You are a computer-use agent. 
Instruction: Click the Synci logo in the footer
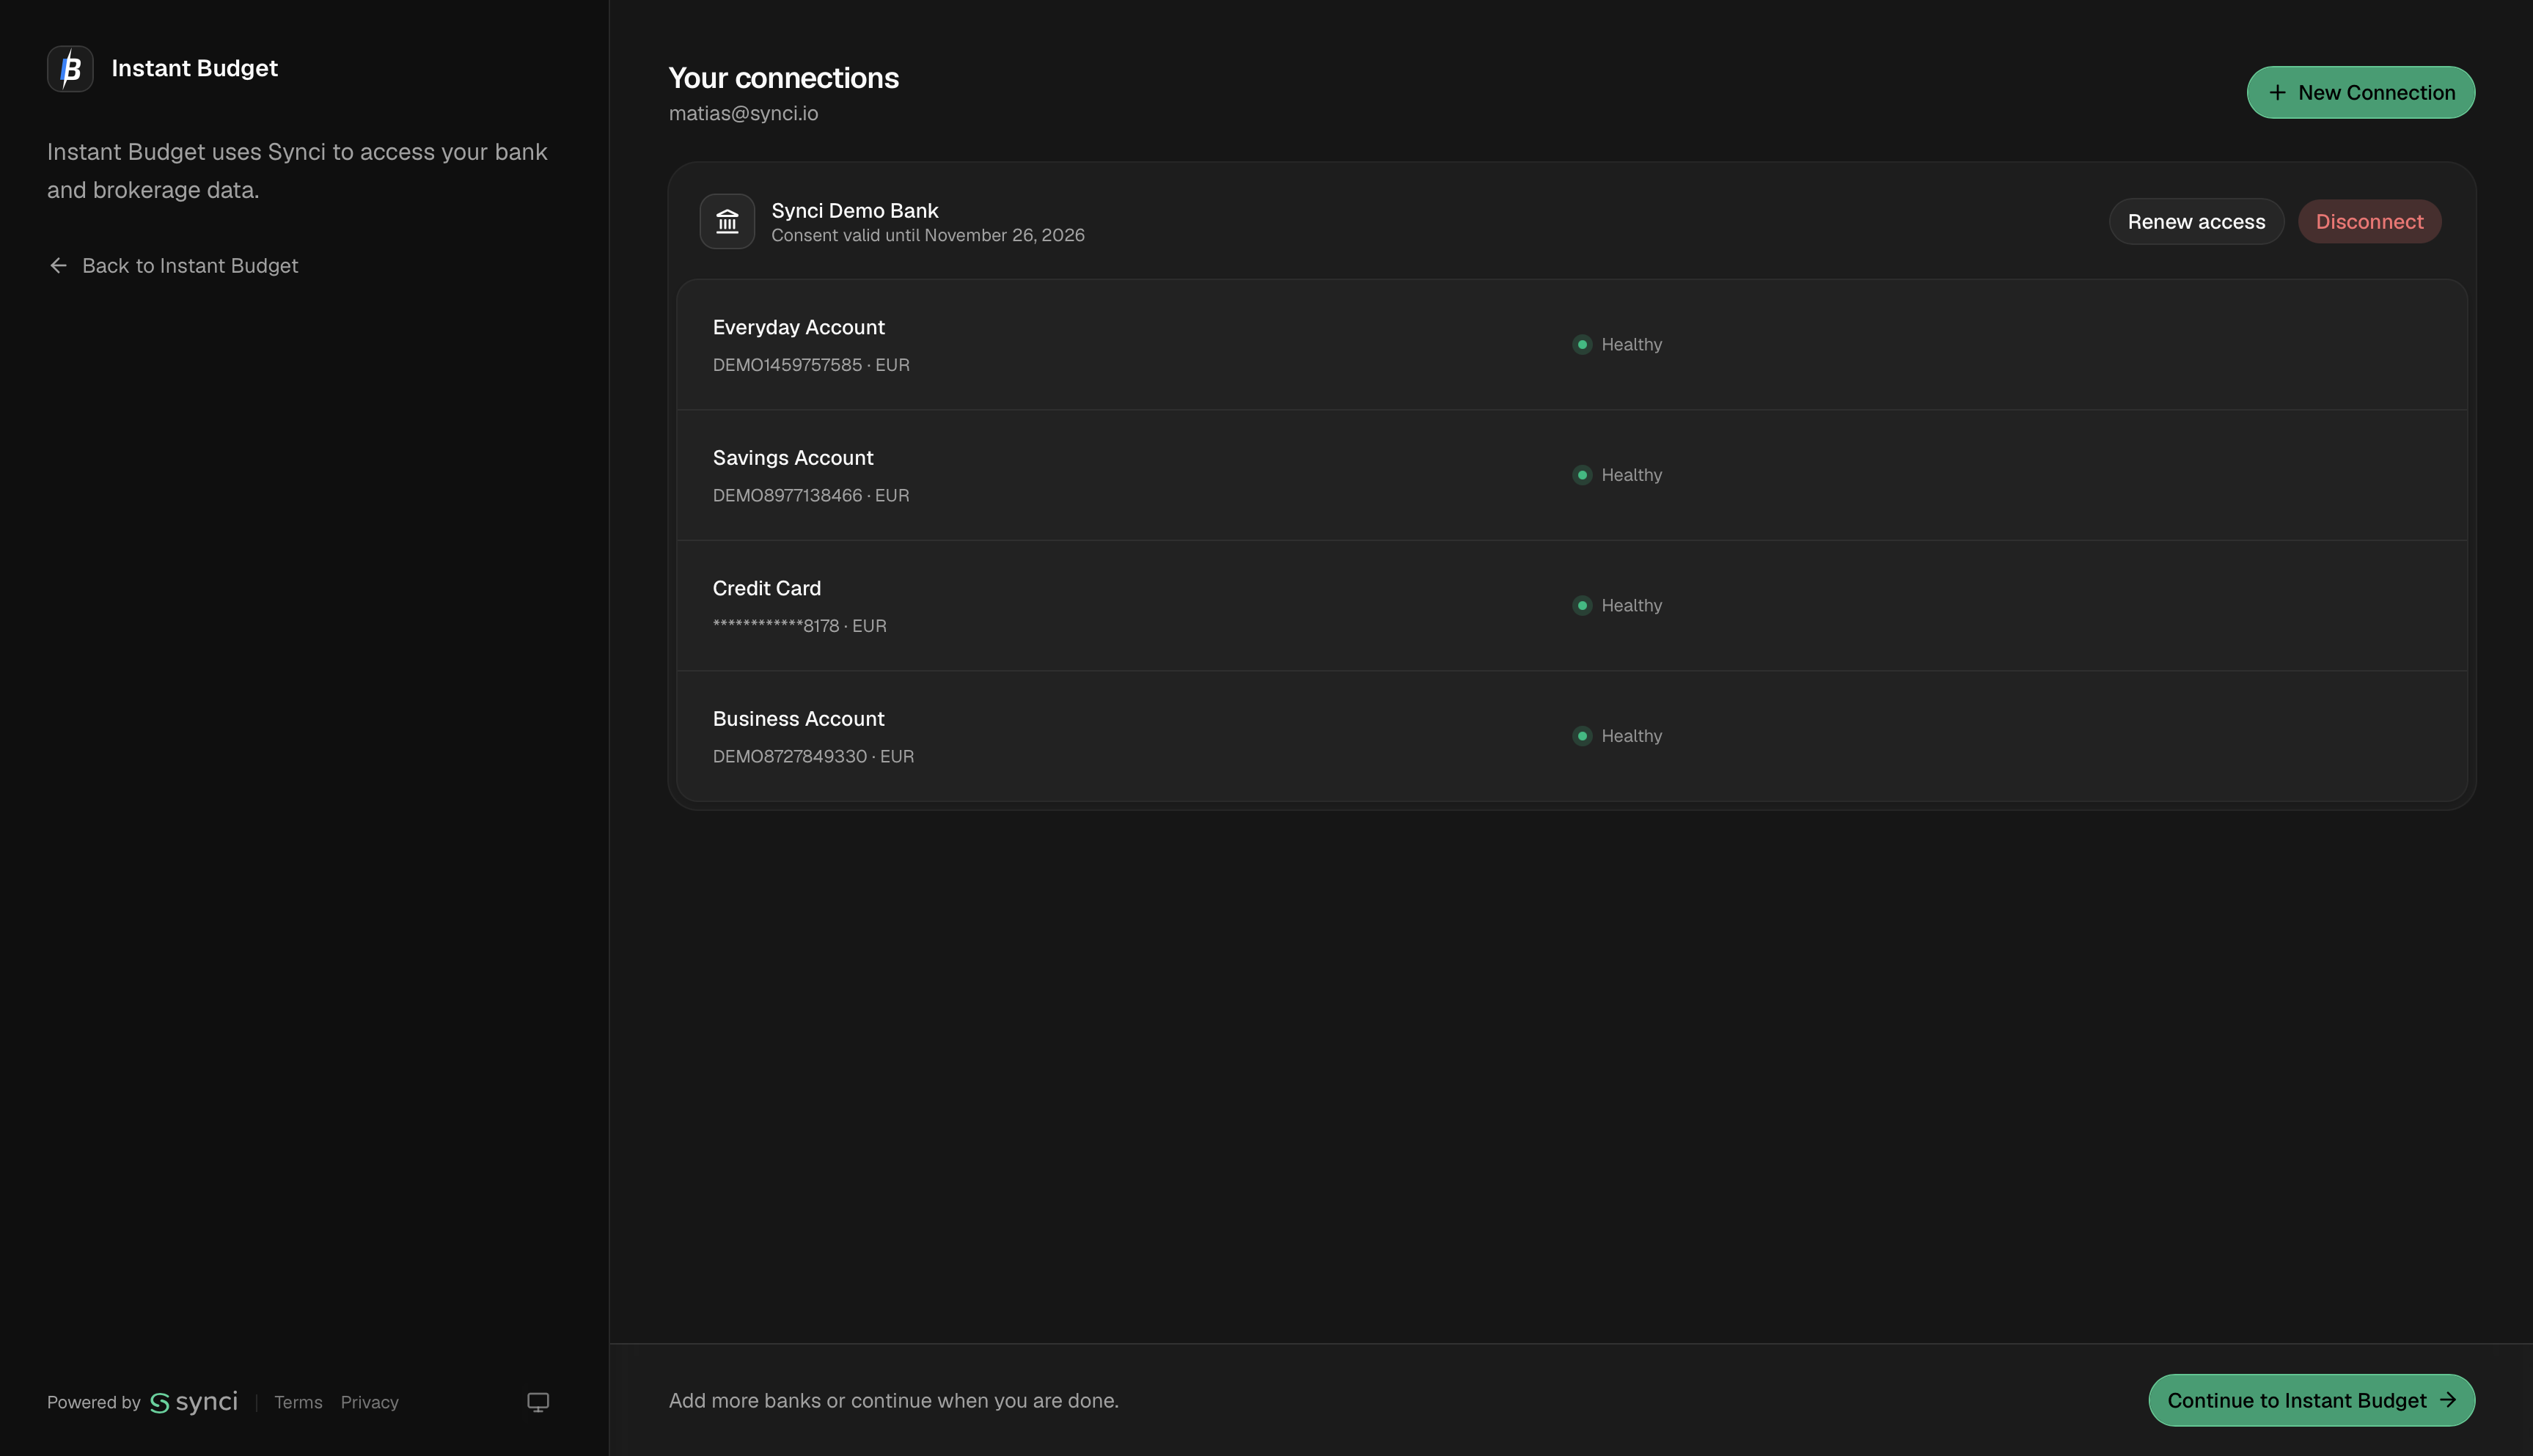194,1402
